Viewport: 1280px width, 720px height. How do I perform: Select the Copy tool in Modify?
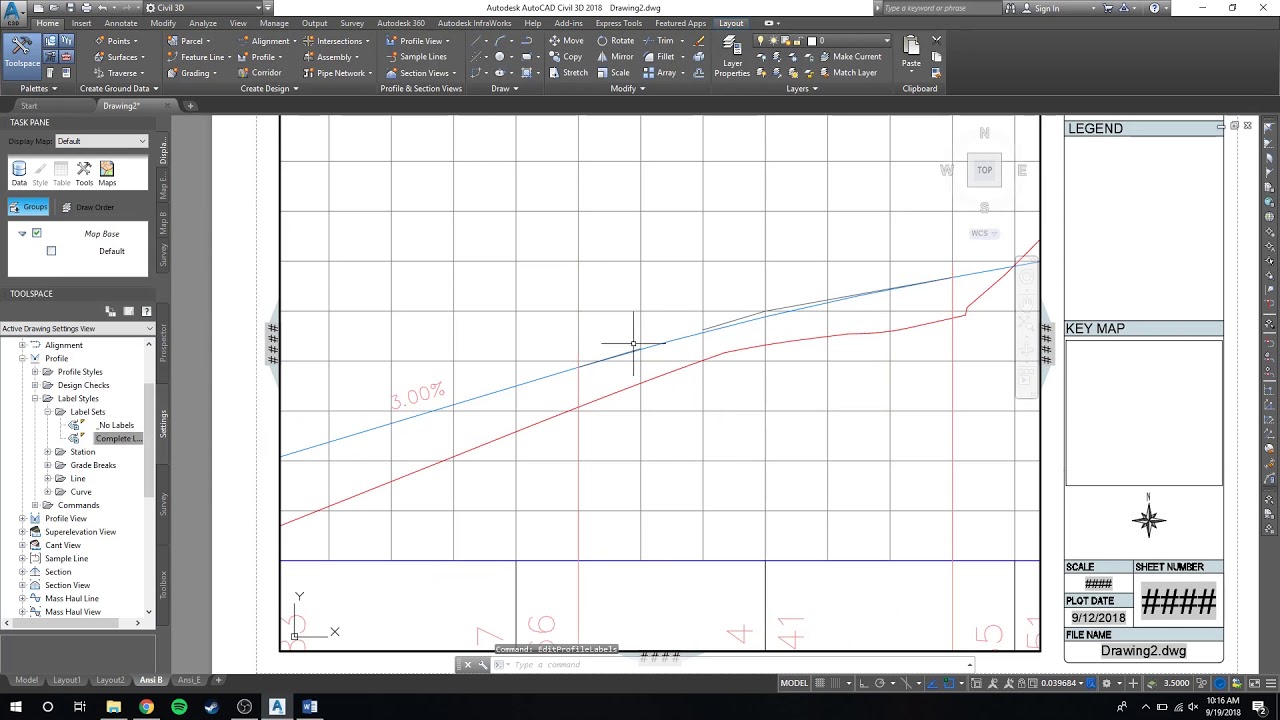point(565,57)
